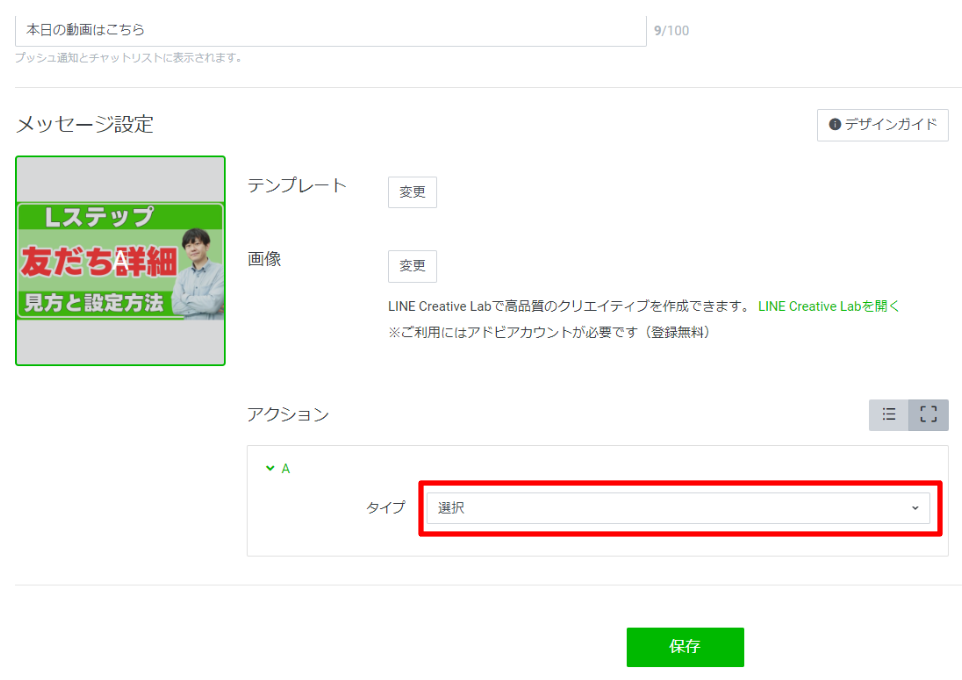Image resolution: width=962 pixels, height=680 pixels.
Task: Click 変更 button next to 画像
Action: [412, 266]
